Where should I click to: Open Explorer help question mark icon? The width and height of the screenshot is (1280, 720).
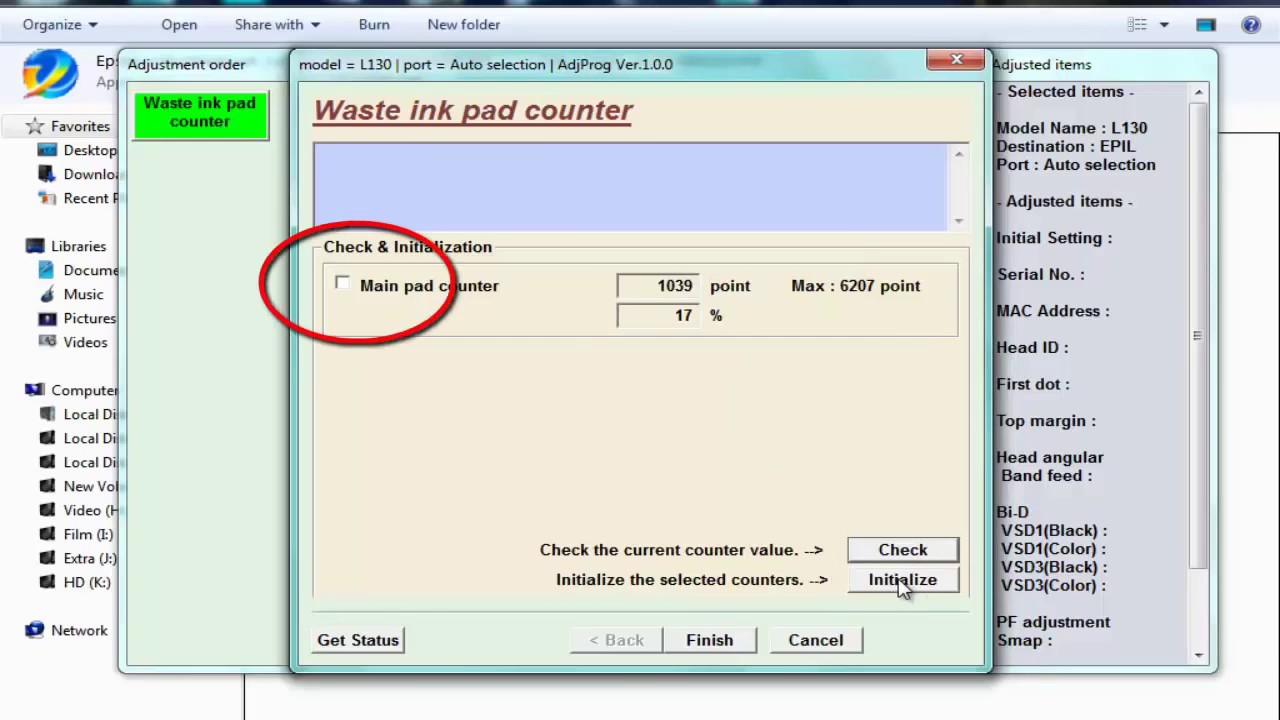click(1250, 24)
